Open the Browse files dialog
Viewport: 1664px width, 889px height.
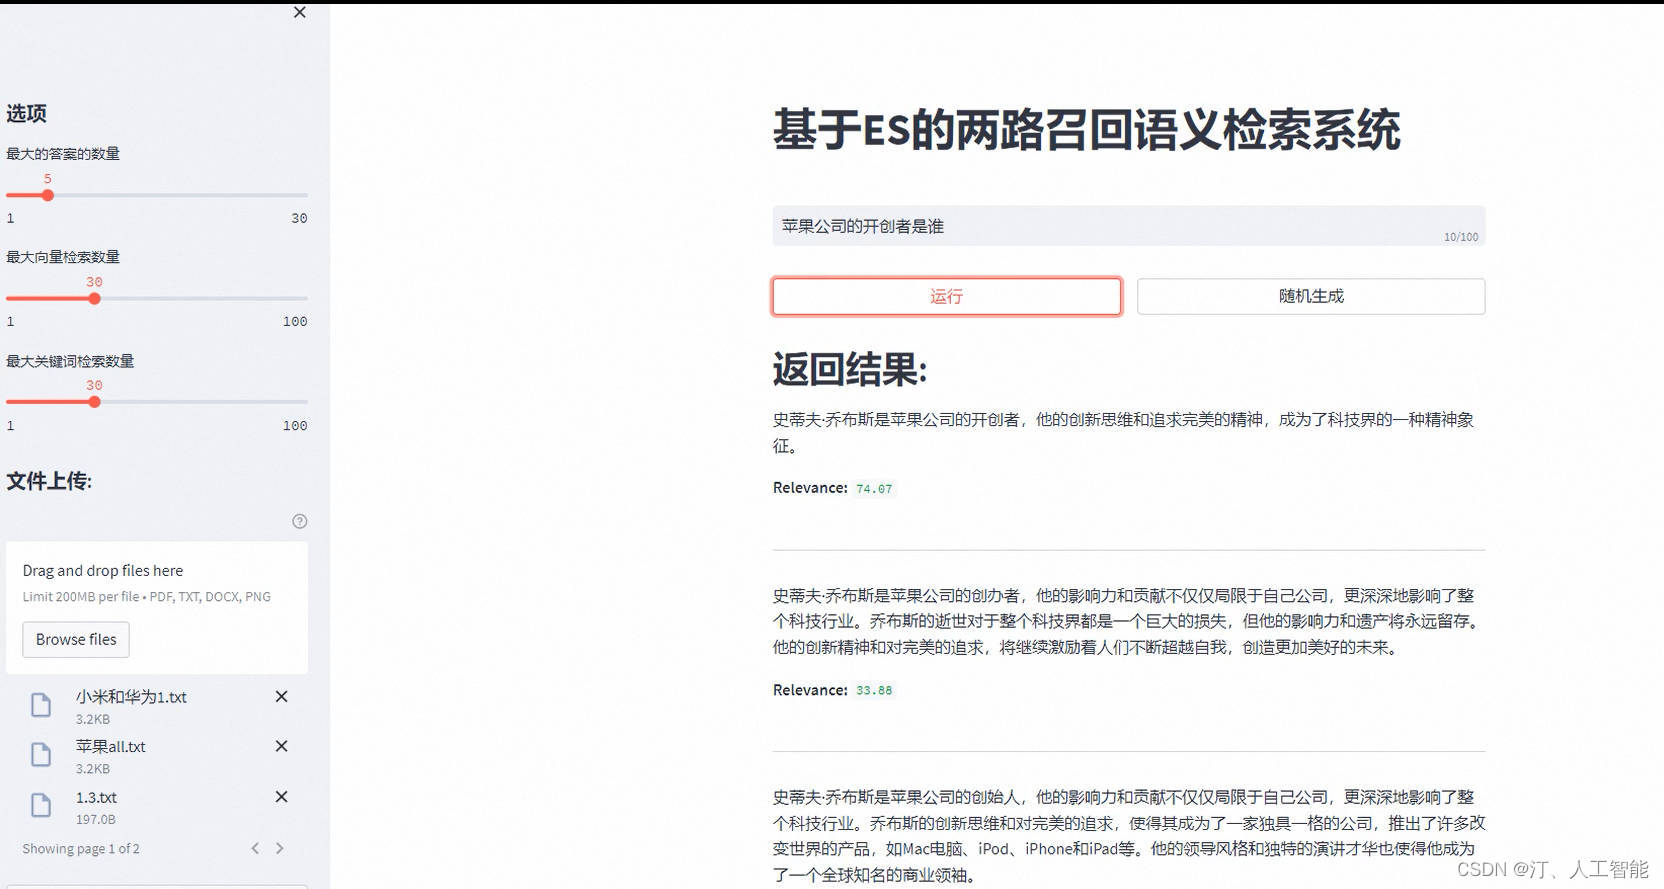coord(76,639)
